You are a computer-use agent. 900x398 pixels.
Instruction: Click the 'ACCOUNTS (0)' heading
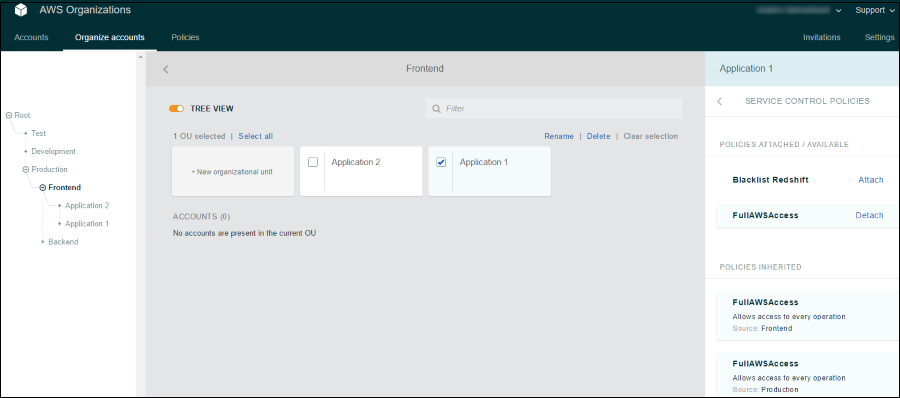click(201, 217)
